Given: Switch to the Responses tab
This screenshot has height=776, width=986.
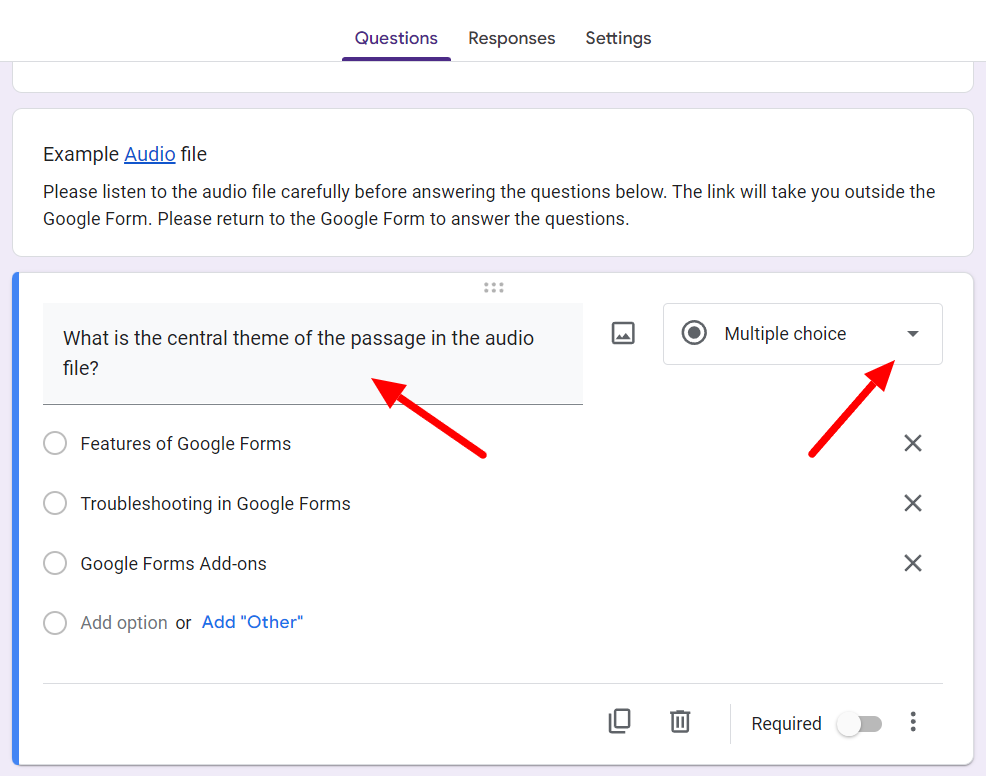Looking at the screenshot, I should click(511, 38).
